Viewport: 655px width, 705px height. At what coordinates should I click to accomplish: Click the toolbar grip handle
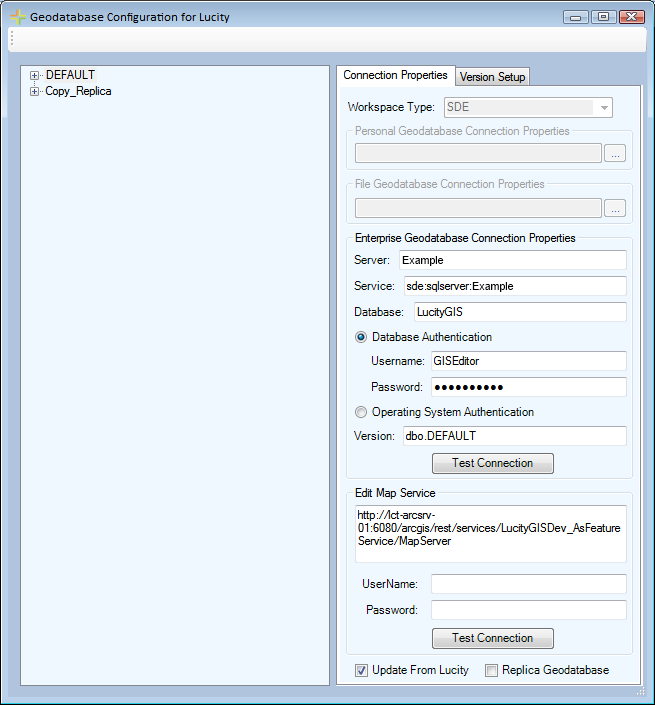[12, 39]
